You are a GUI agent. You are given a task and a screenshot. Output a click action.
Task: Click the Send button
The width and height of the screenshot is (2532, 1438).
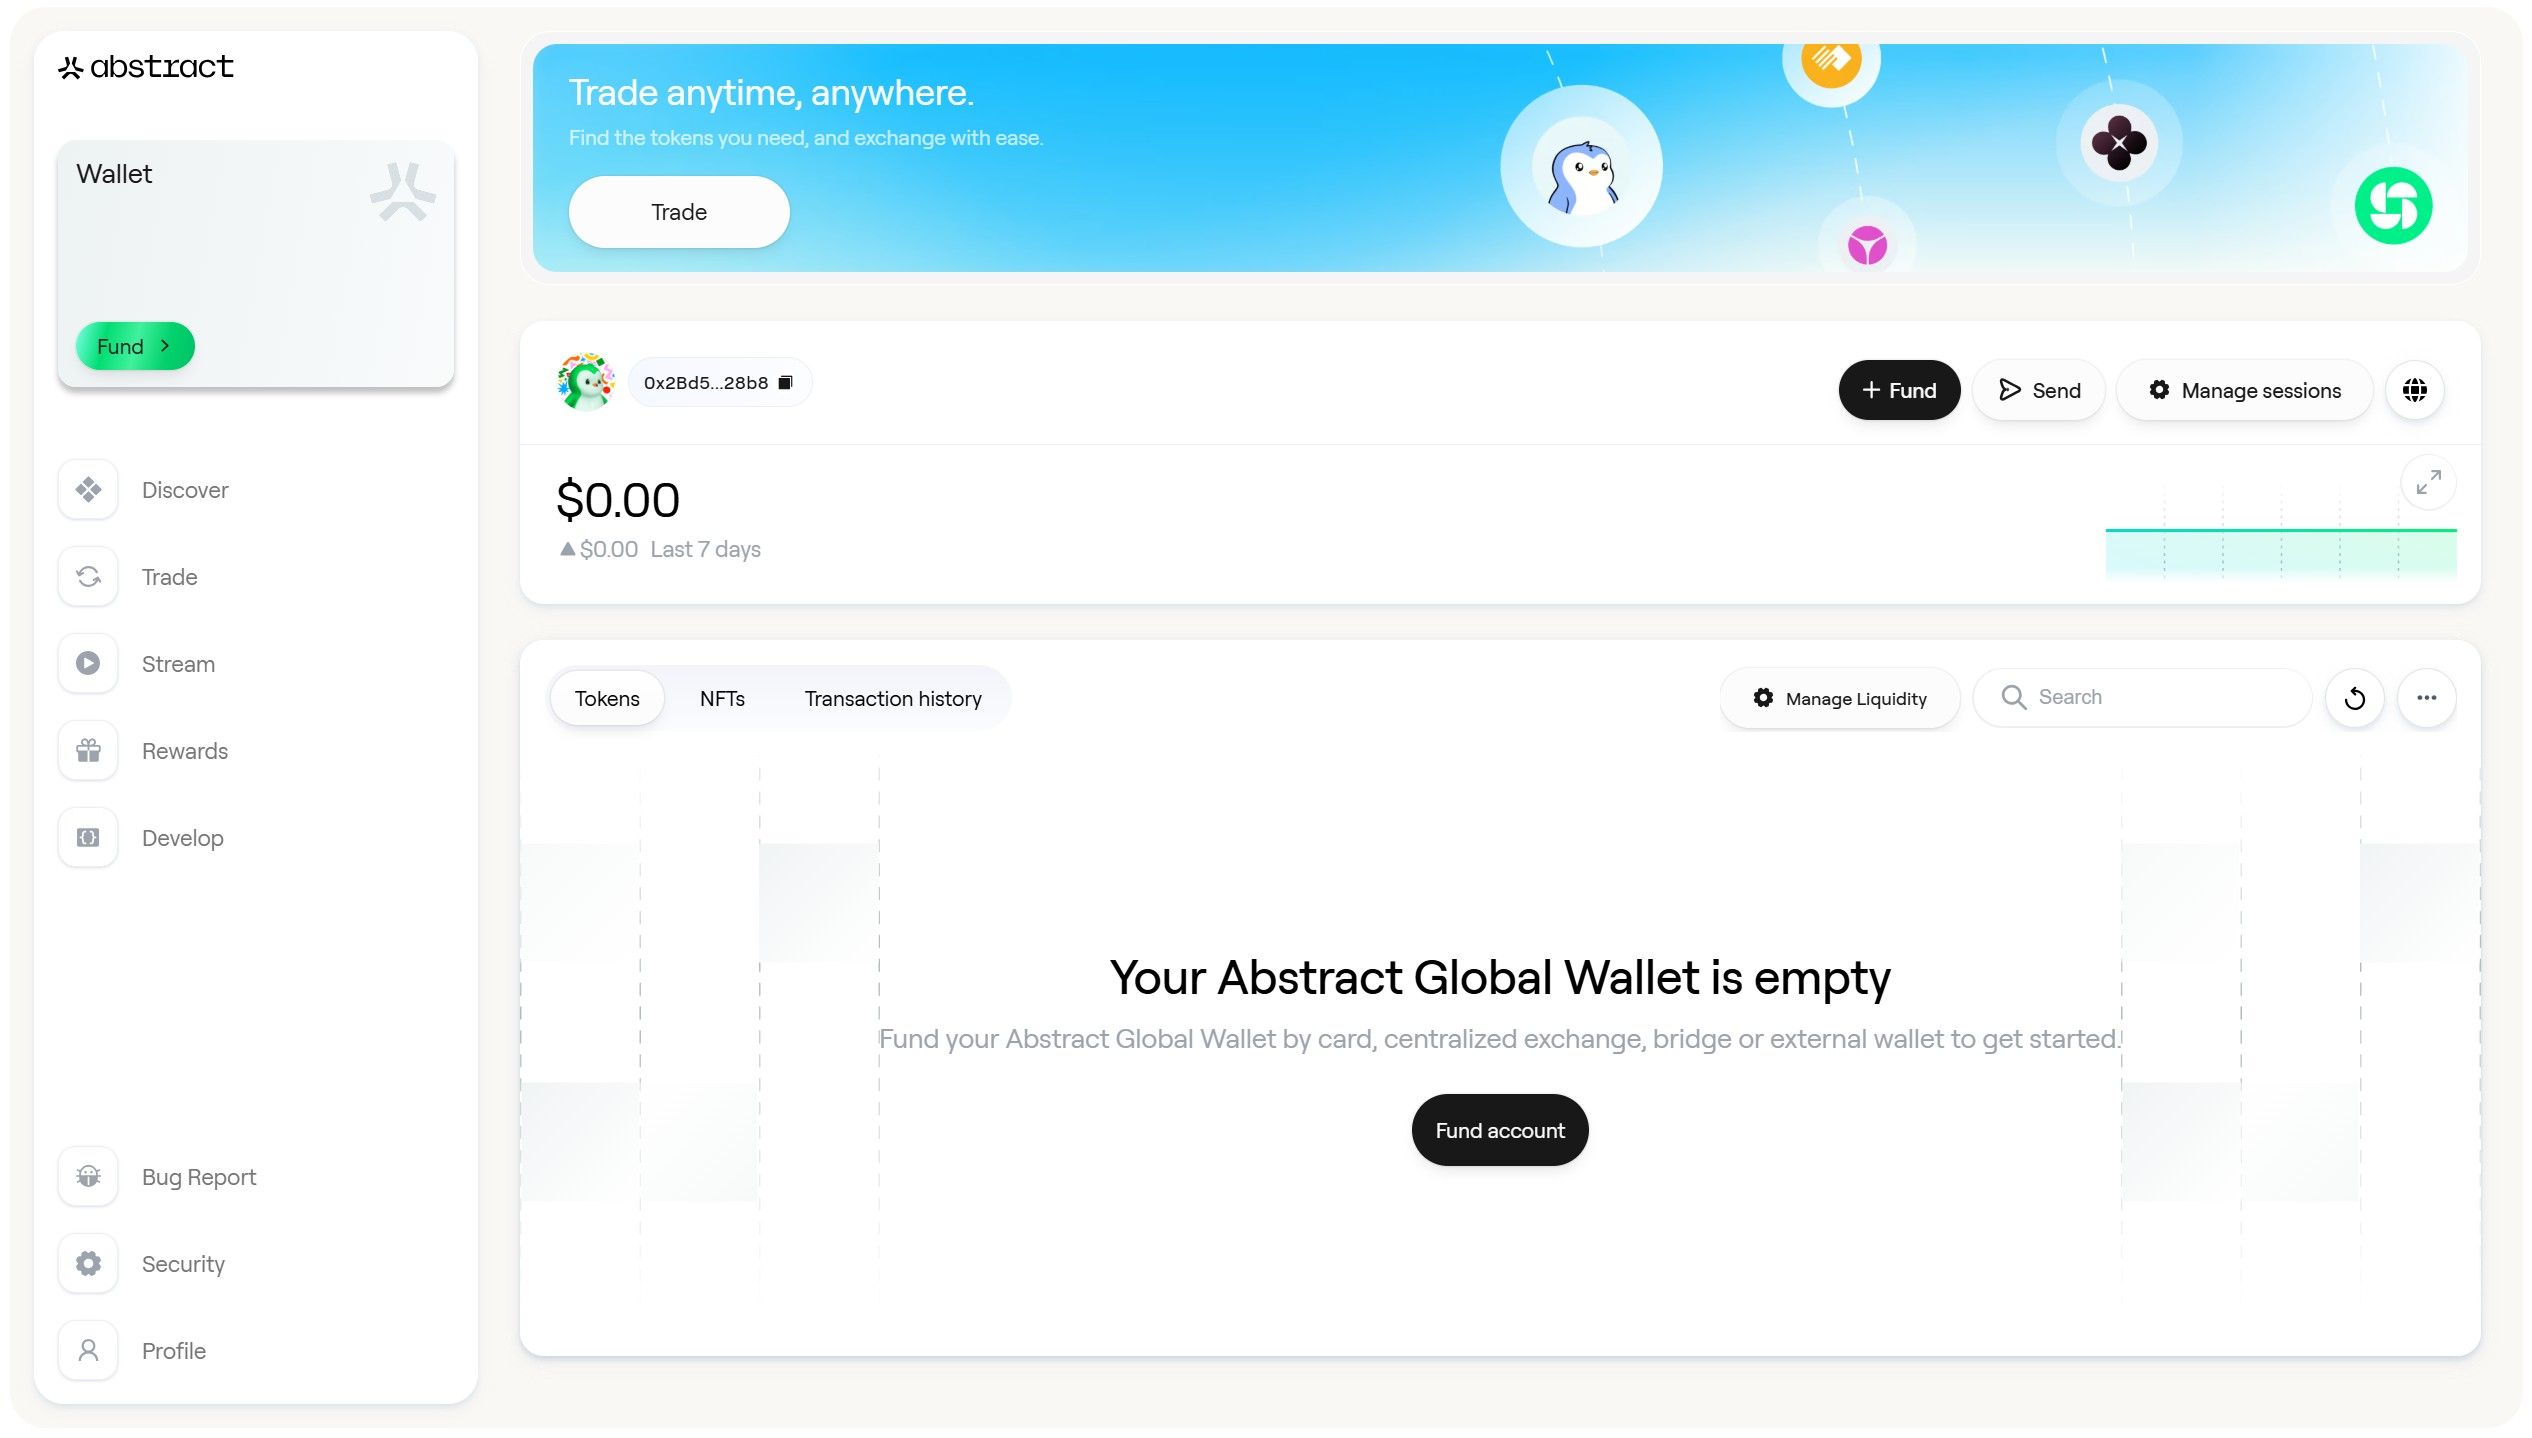tap(2039, 390)
